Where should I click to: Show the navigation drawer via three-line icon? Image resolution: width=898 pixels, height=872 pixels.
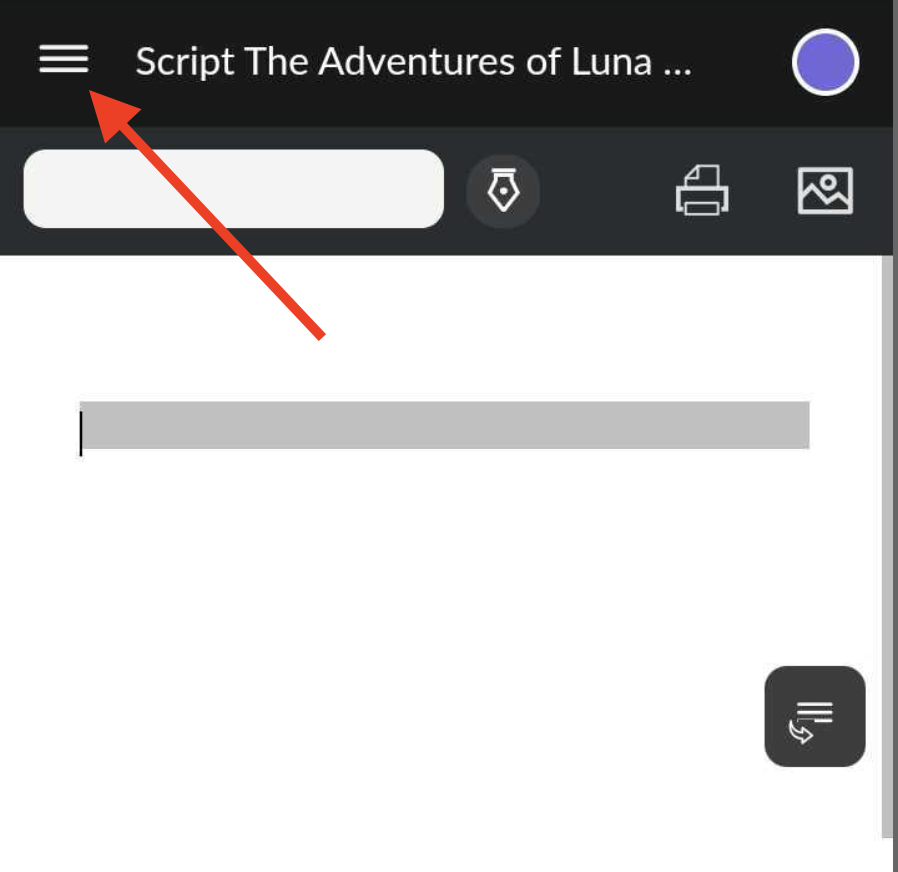click(64, 59)
